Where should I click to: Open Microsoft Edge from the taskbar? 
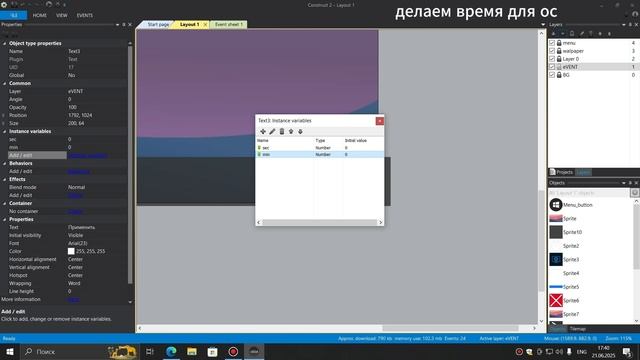(171, 351)
